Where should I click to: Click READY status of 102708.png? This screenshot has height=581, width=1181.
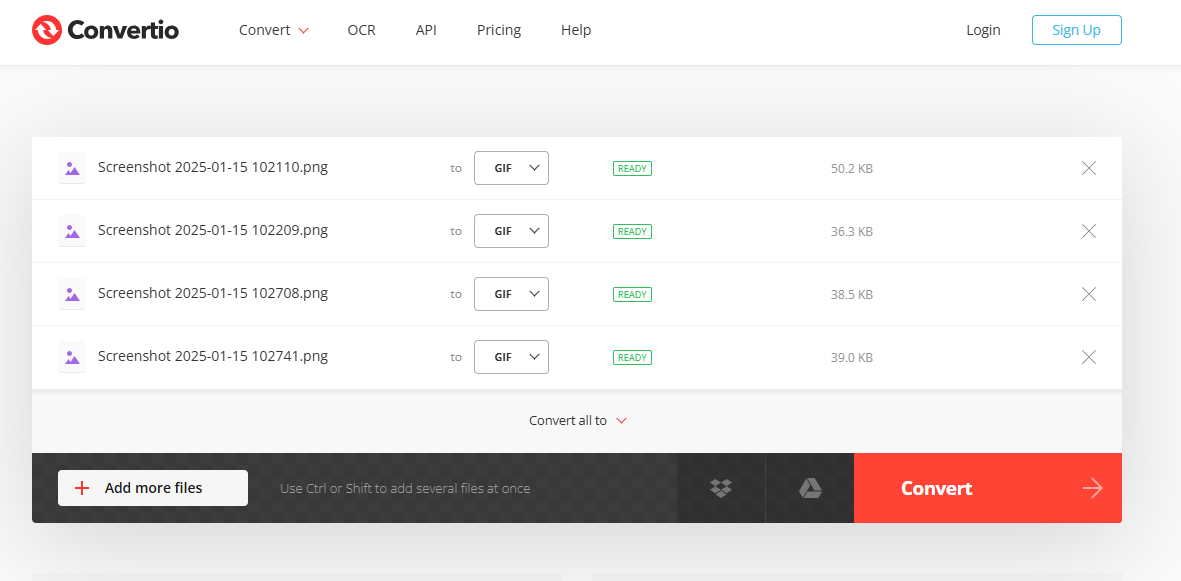point(632,295)
